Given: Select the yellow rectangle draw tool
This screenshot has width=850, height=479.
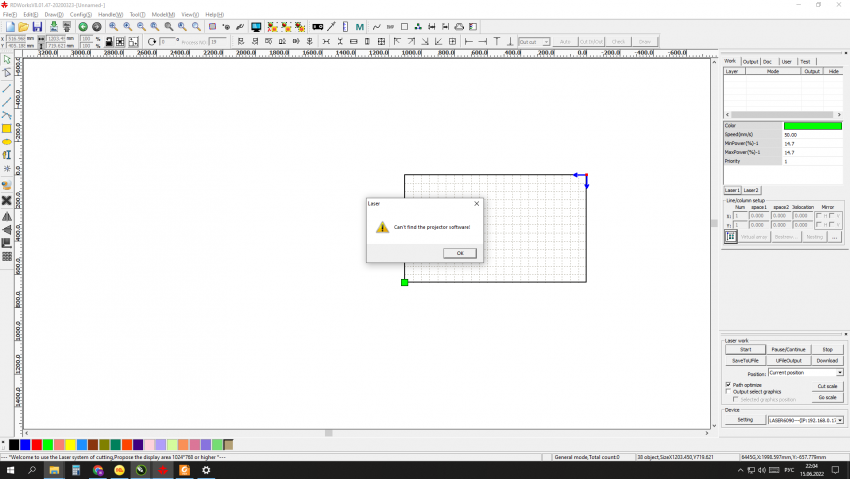Looking at the screenshot, I should (7, 129).
